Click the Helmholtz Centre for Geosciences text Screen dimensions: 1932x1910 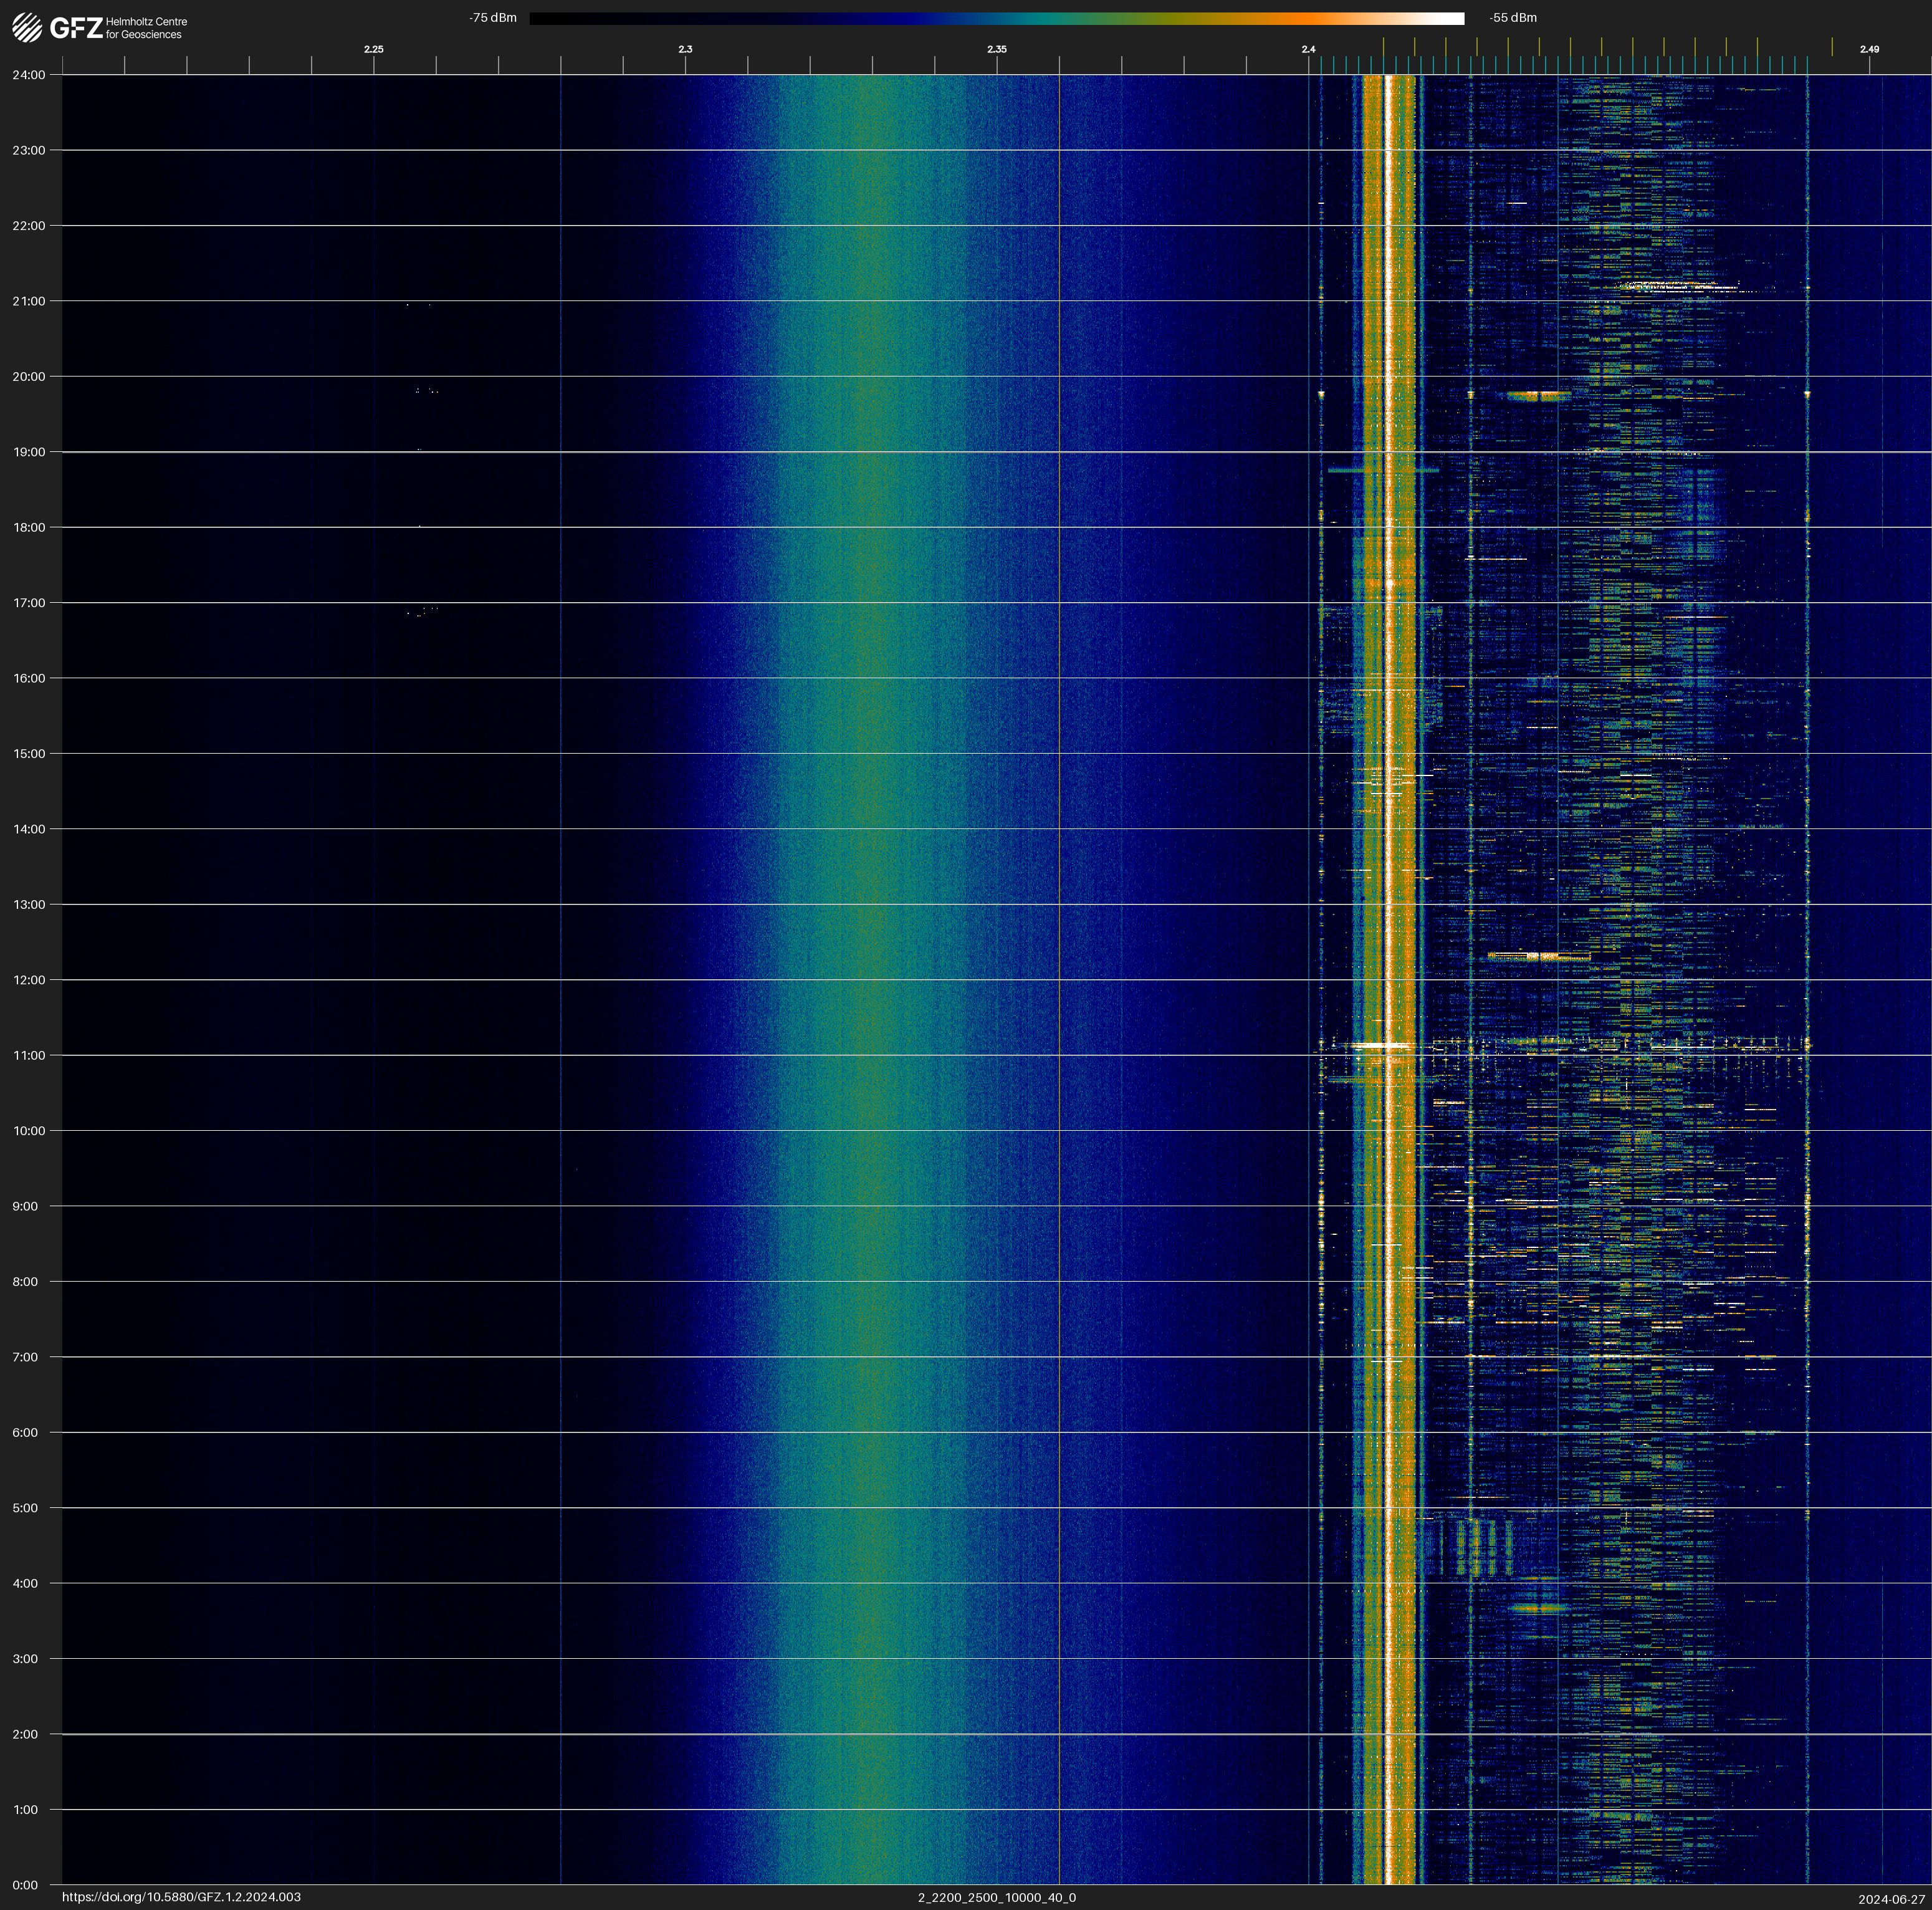coord(146,28)
